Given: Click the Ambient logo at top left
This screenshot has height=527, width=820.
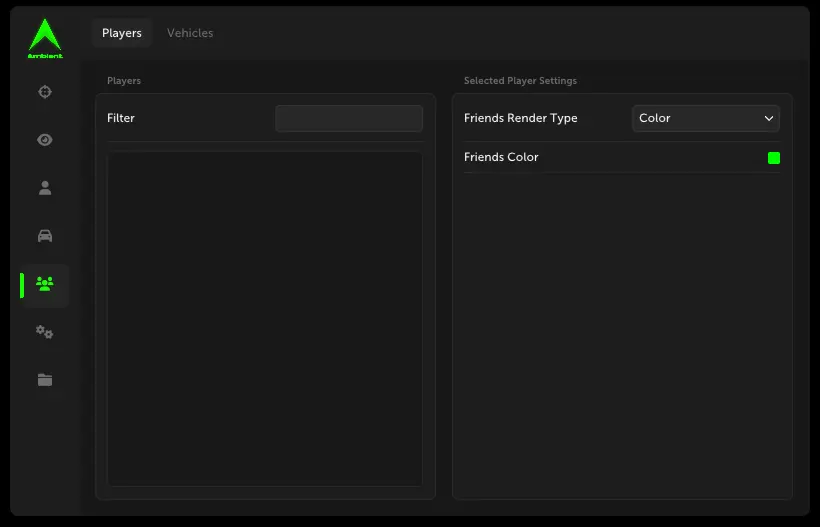Looking at the screenshot, I should pyautogui.click(x=44, y=38).
